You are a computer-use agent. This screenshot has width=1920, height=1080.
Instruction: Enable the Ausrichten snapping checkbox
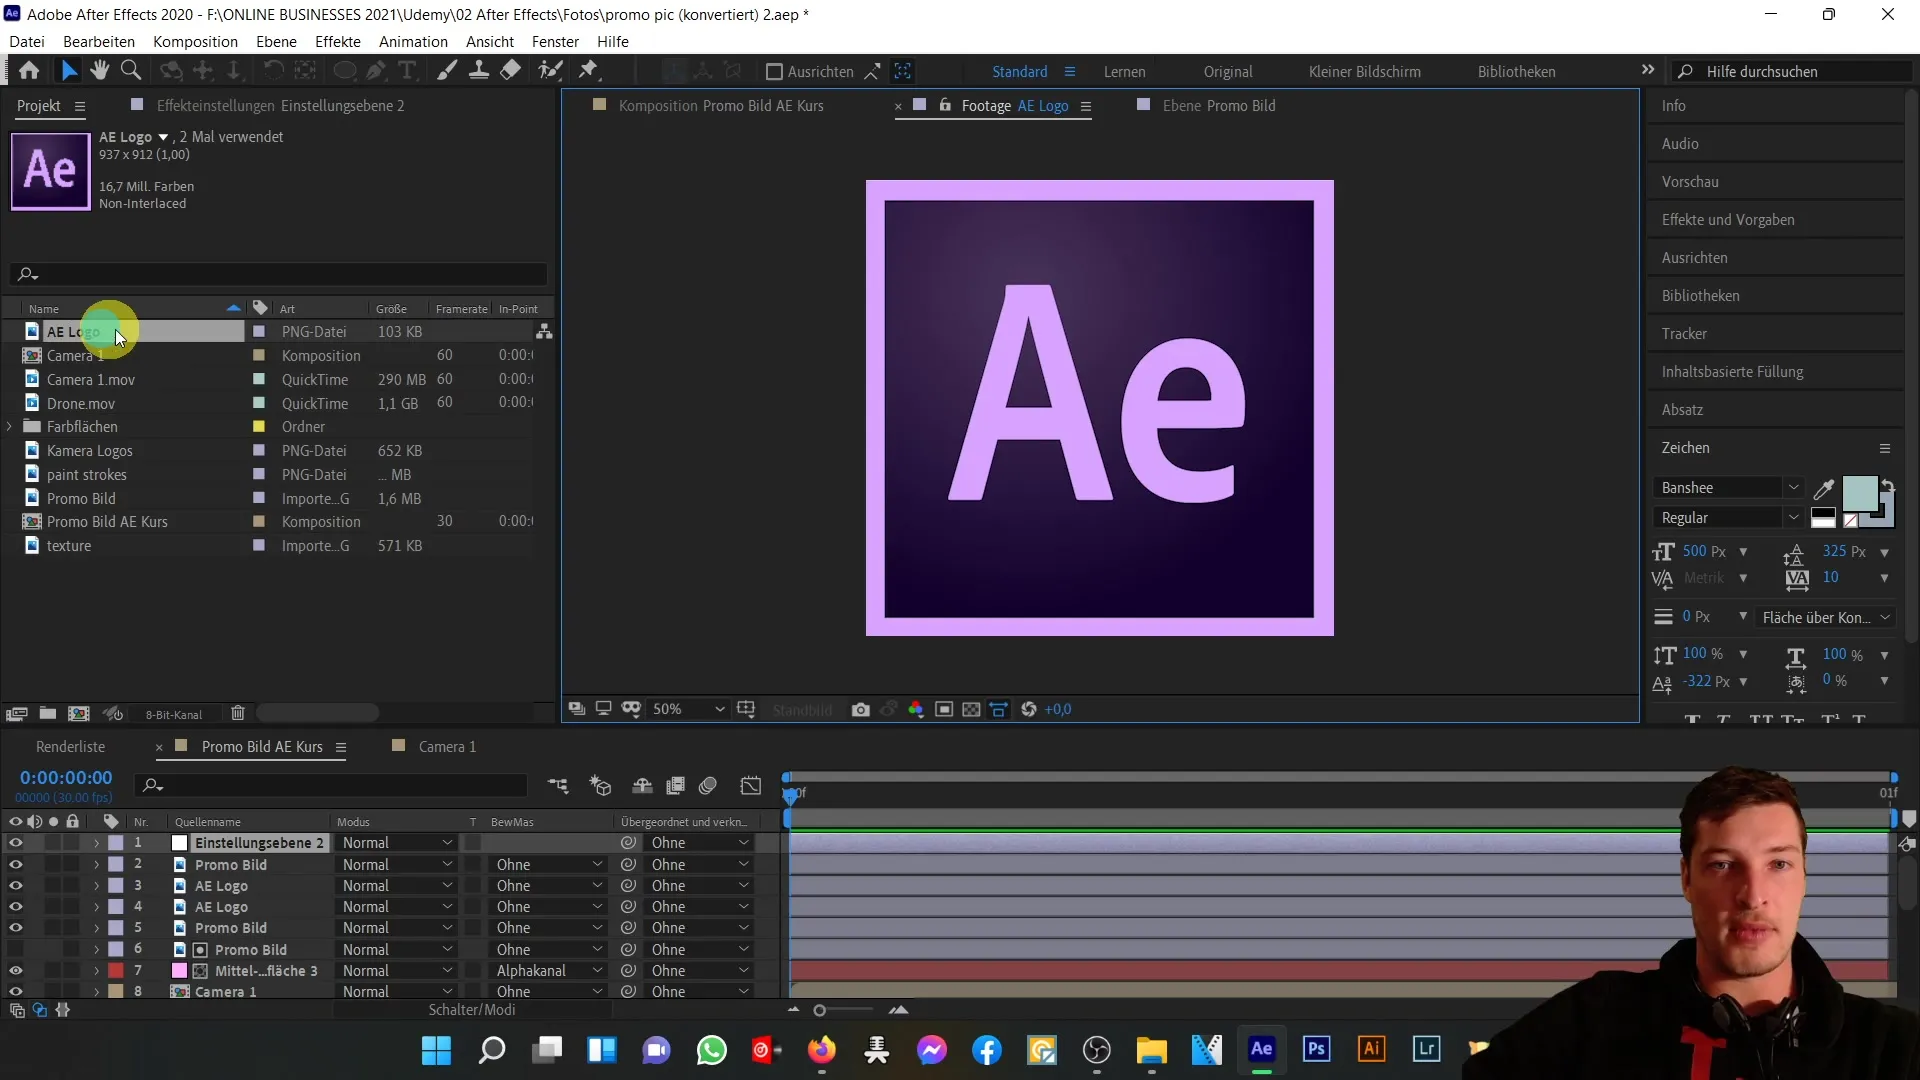pos(773,72)
